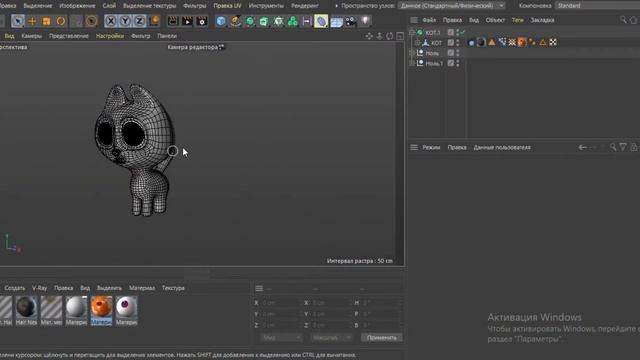Click the back arrow in attribute manager
The height and width of the screenshot is (360, 640).
click(x=582, y=147)
